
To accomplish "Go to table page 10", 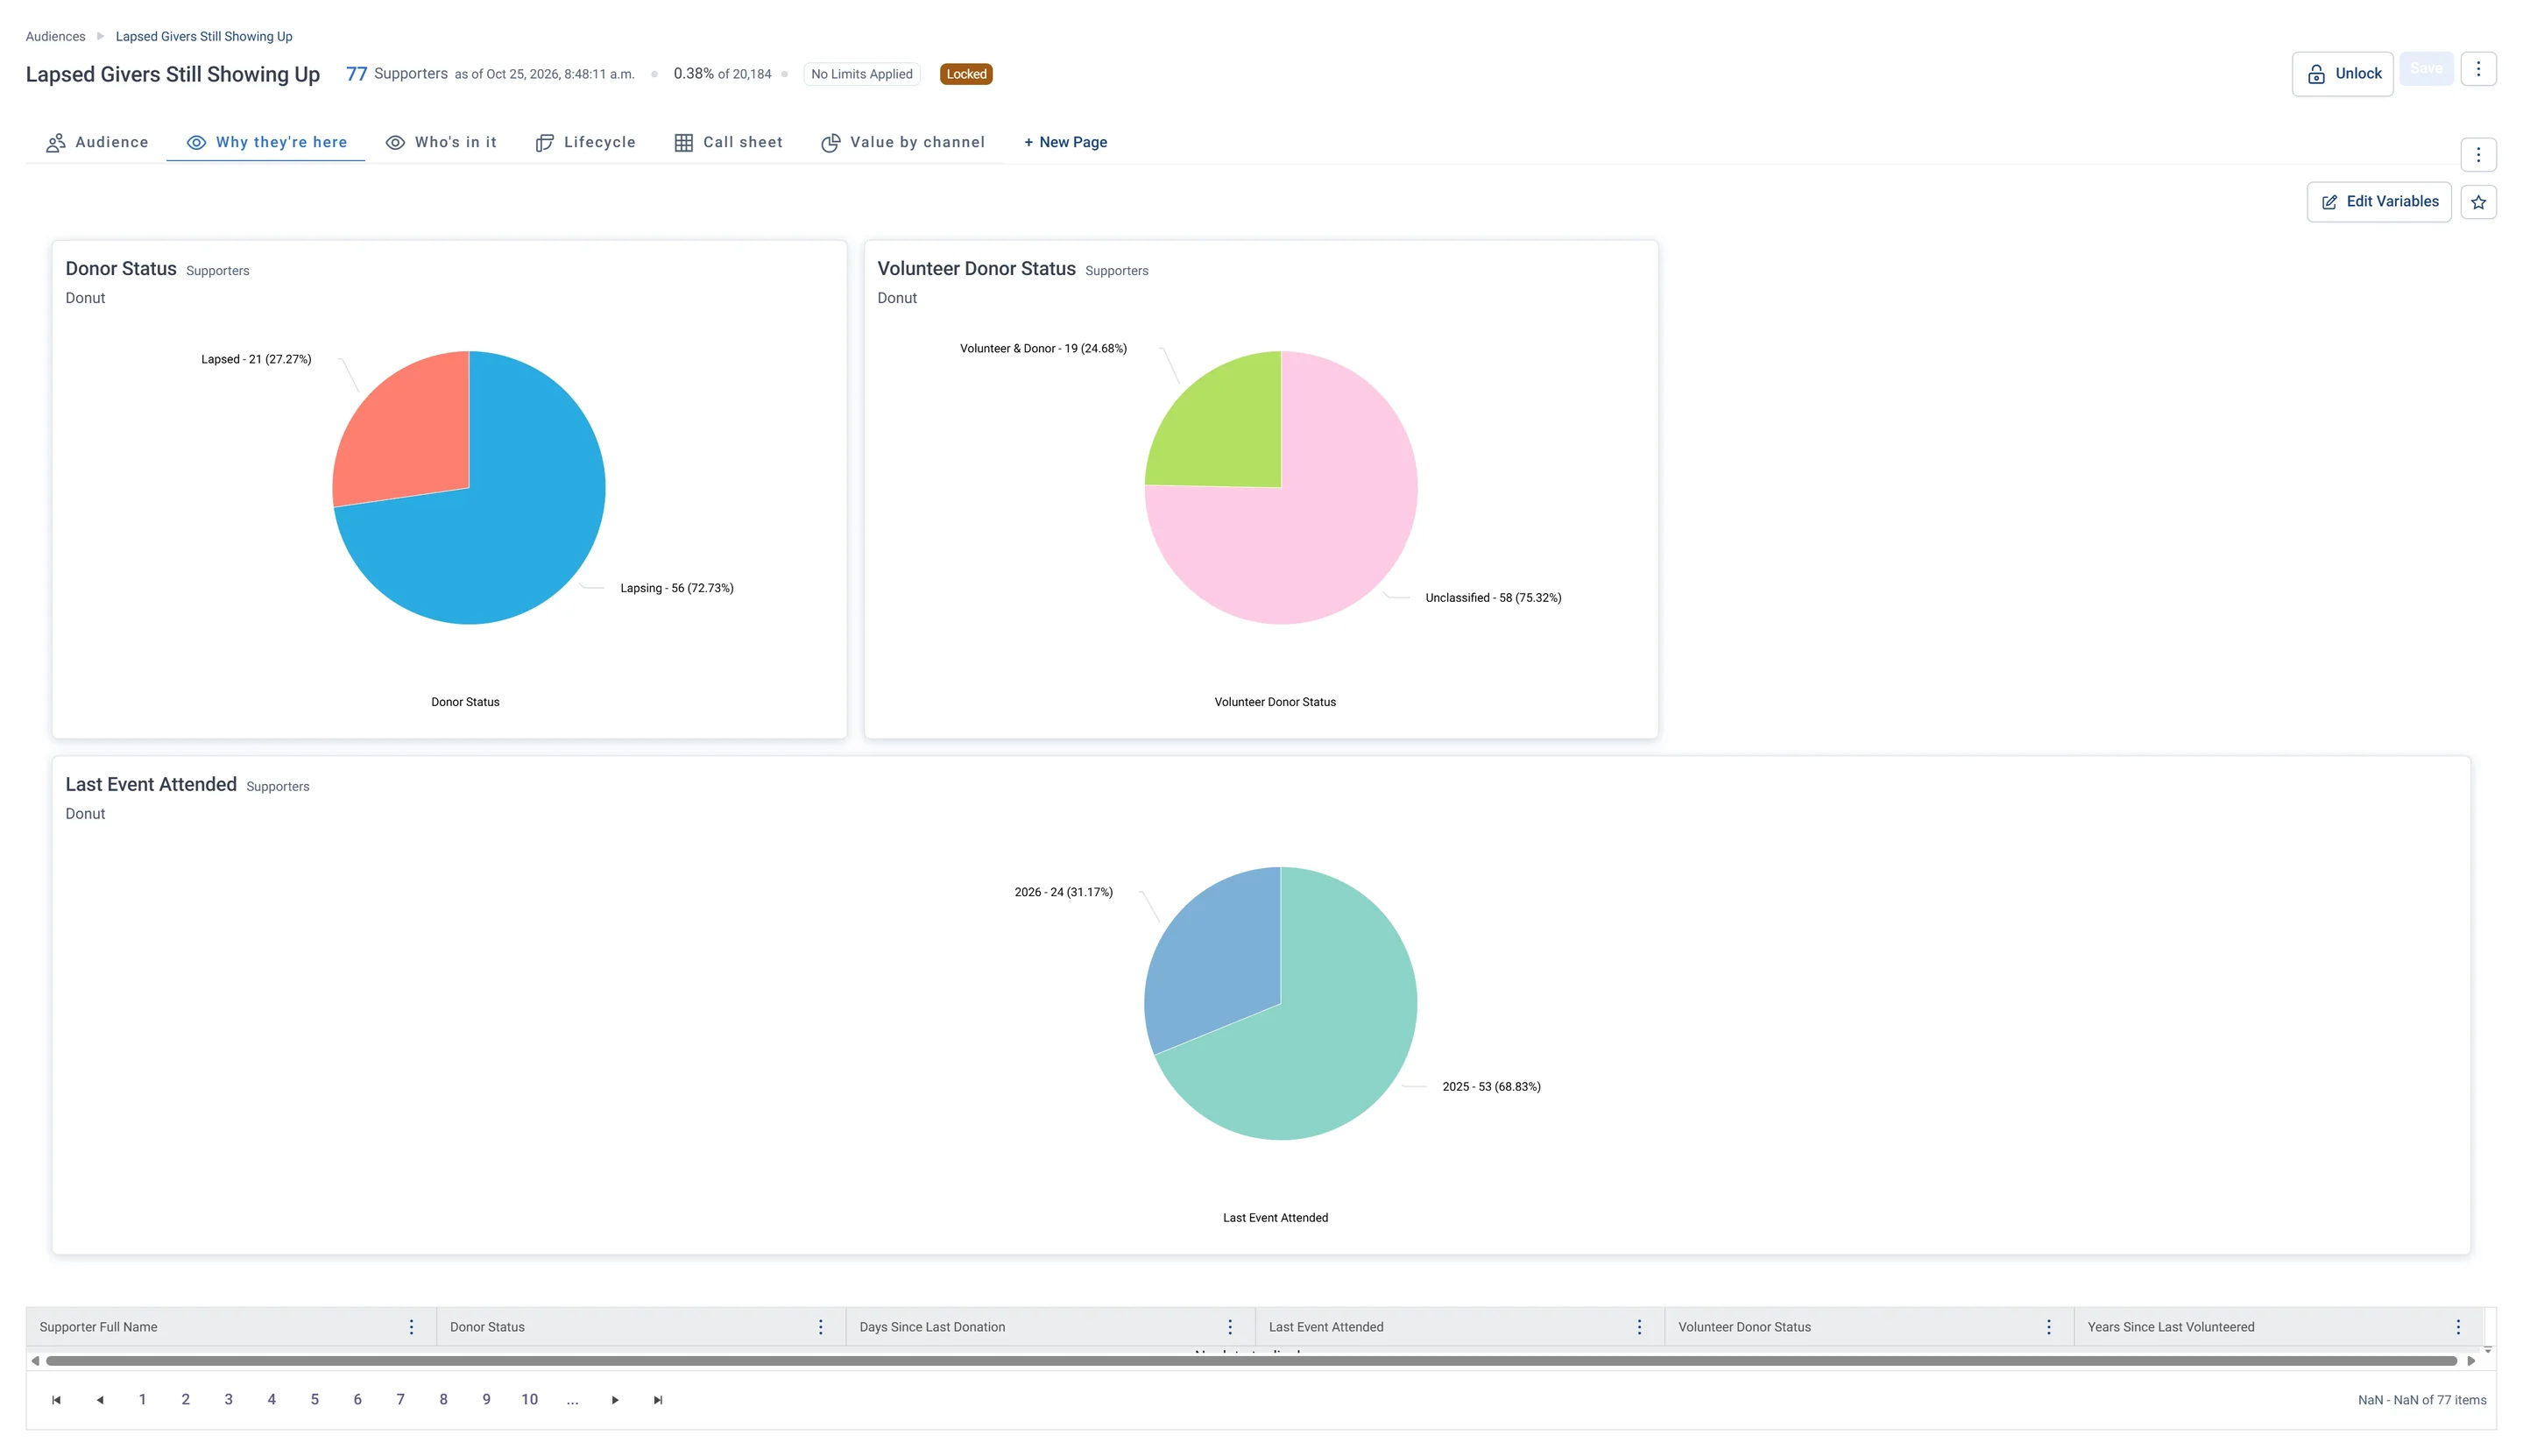I will [529, 1399].
